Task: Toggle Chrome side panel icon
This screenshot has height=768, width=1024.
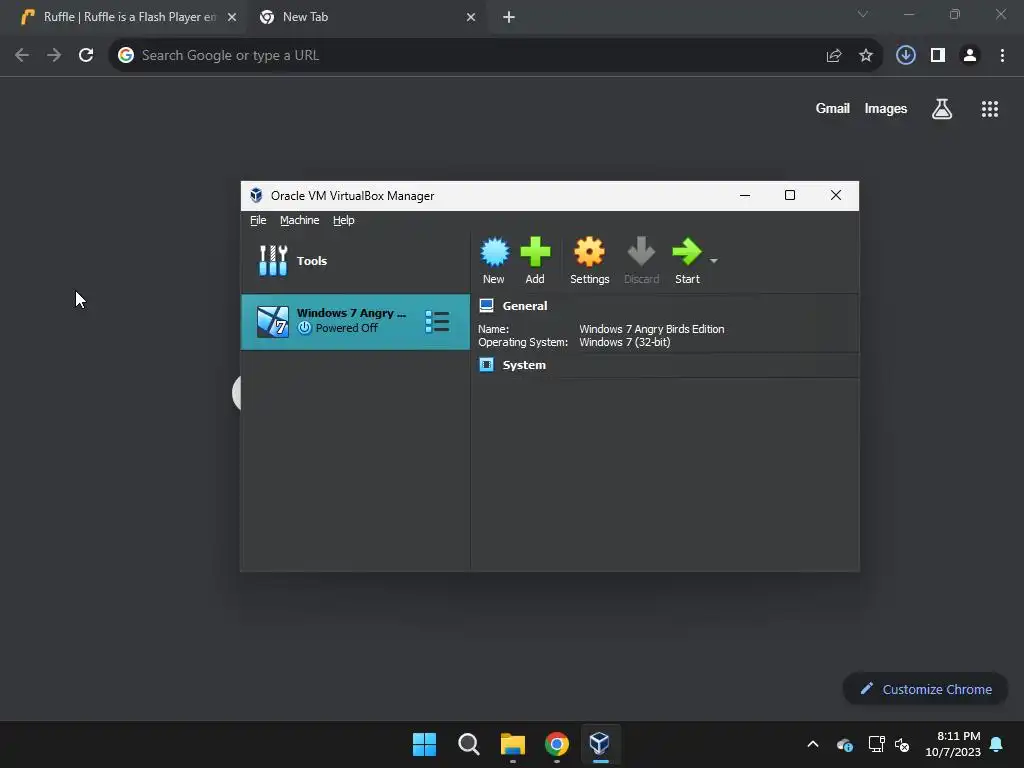Action: (938, 56)
